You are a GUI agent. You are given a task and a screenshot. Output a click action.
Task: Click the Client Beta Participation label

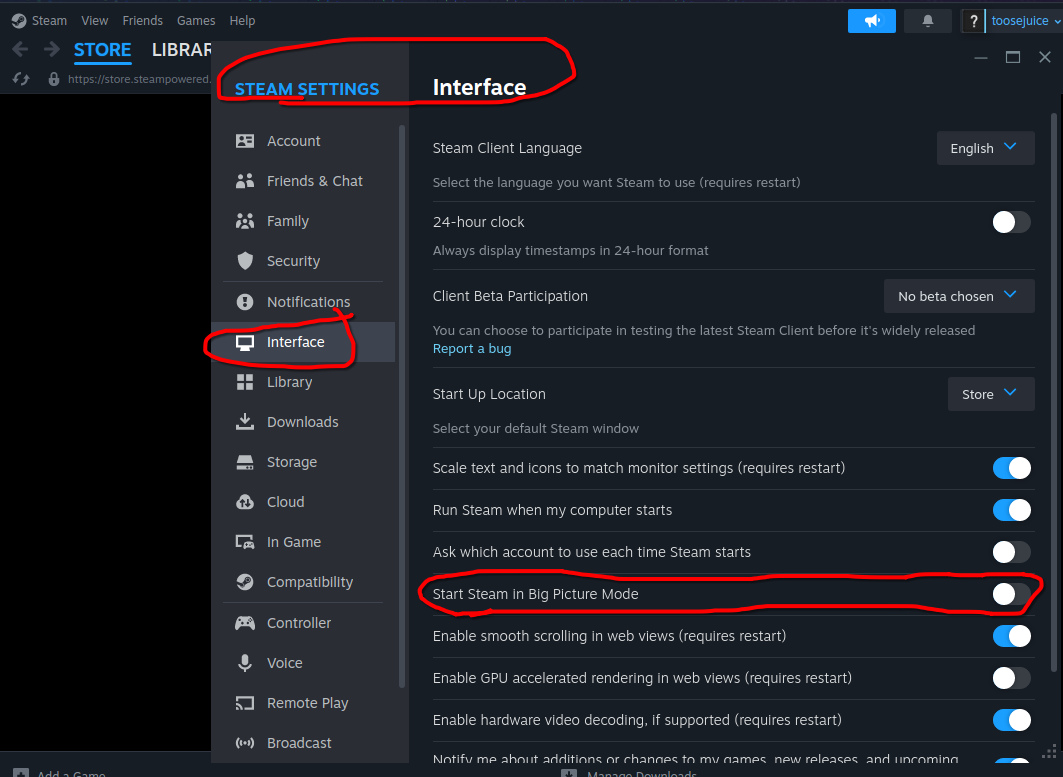click(510, 296)
